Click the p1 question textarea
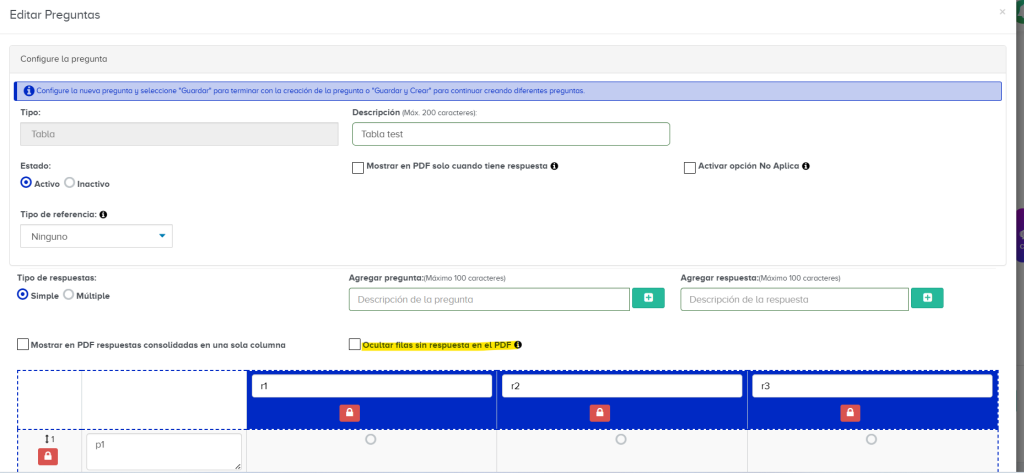 pyautogui.click(x=164, y=451)
